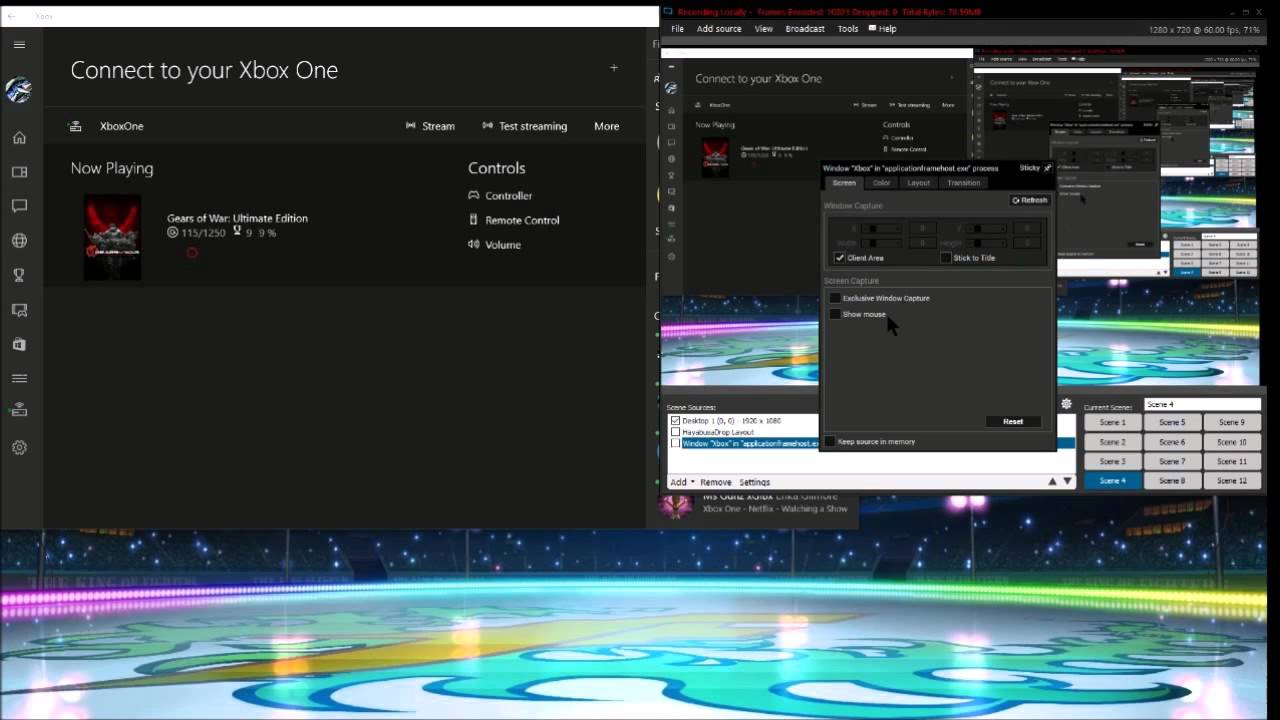Viewport: 1280px width, 720px height.
Task: Click the gamerscore icon beside 115/1250
Action: 173,232
